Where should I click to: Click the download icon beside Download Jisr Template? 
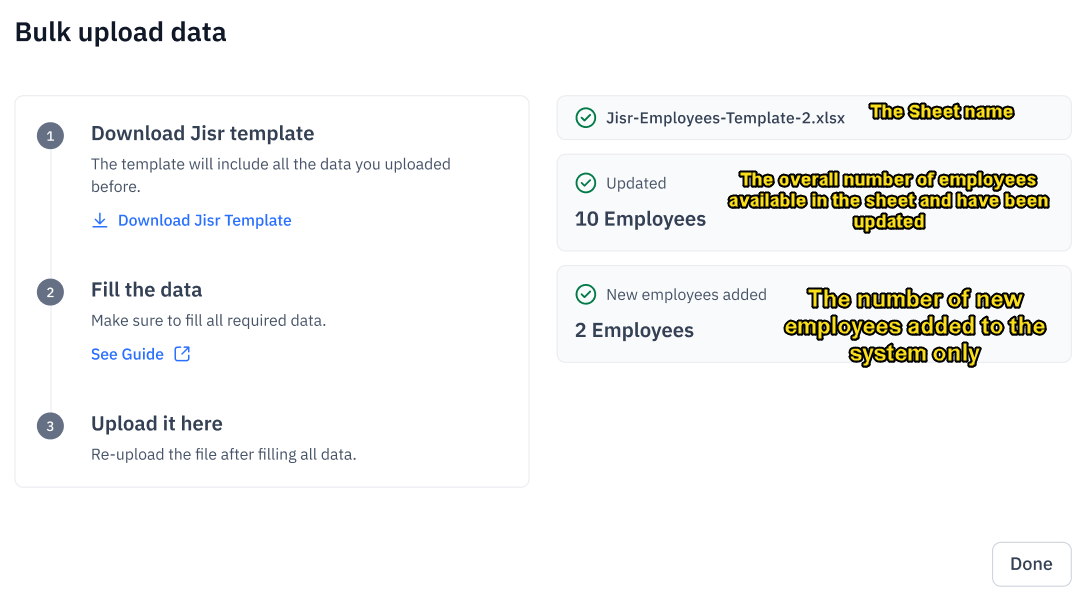click(x=100, y=219)
